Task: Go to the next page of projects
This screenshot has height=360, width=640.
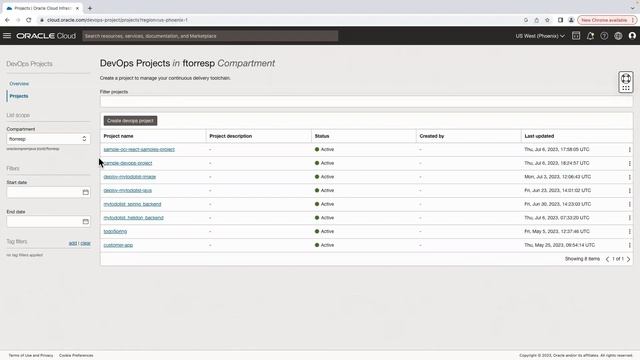Action: [629, 259]
